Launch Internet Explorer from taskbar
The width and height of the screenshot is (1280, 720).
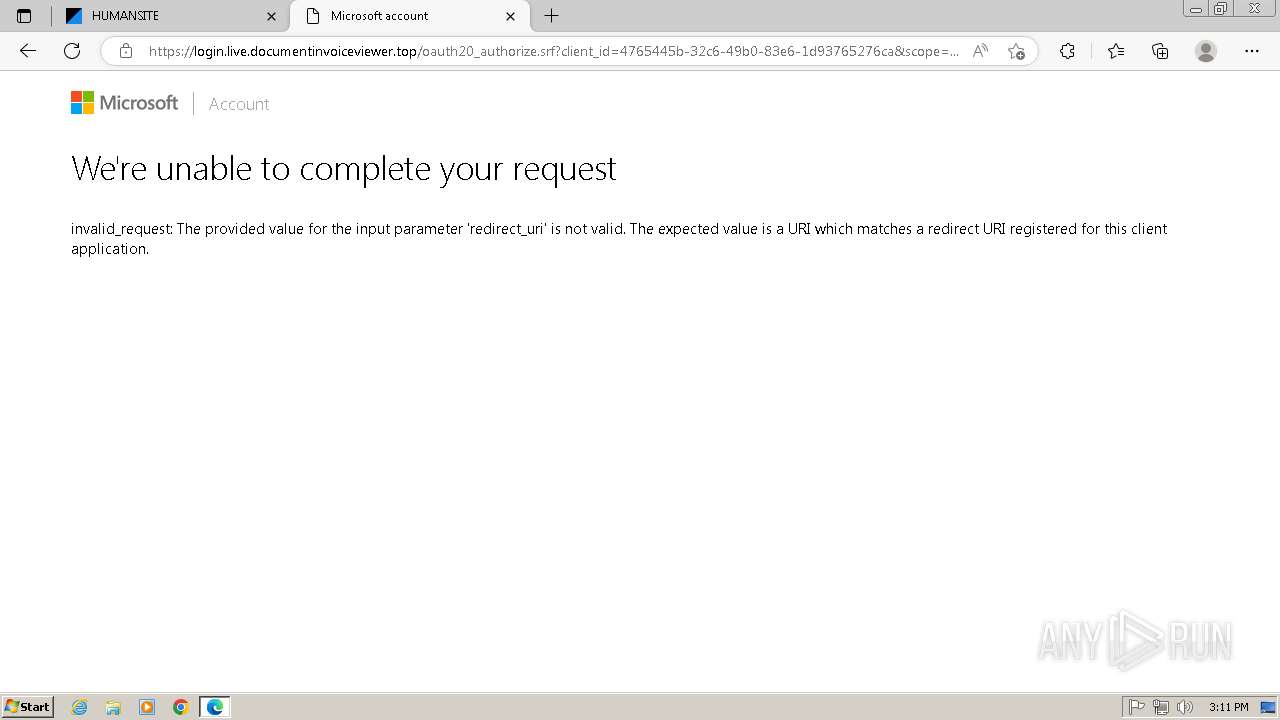(x=80, y=707)
